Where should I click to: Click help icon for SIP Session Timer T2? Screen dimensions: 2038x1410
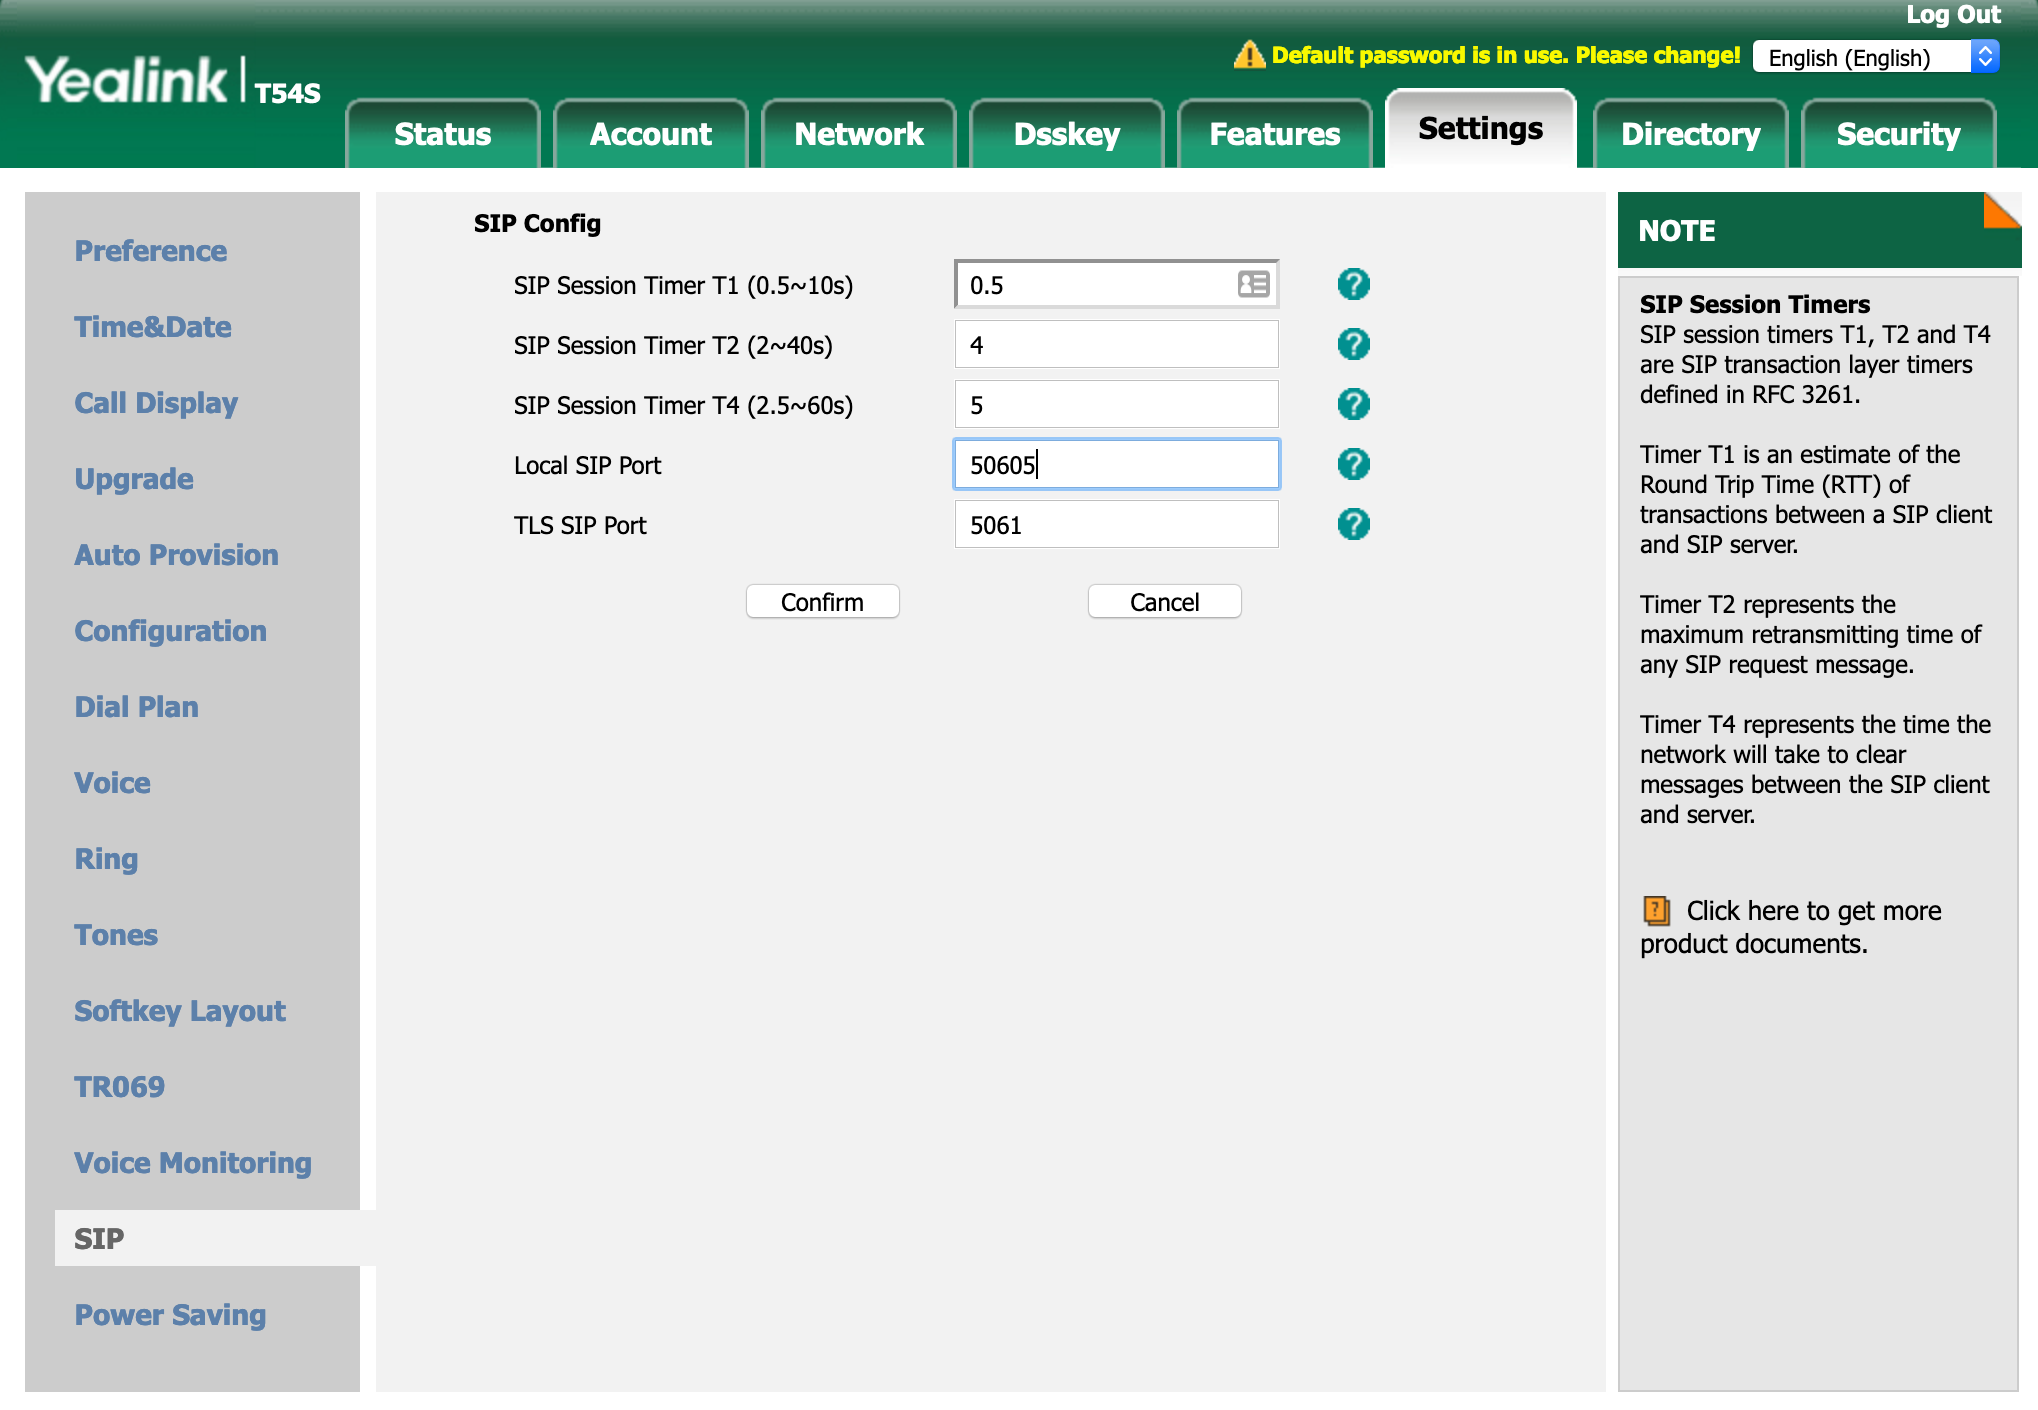(1353, 344)
